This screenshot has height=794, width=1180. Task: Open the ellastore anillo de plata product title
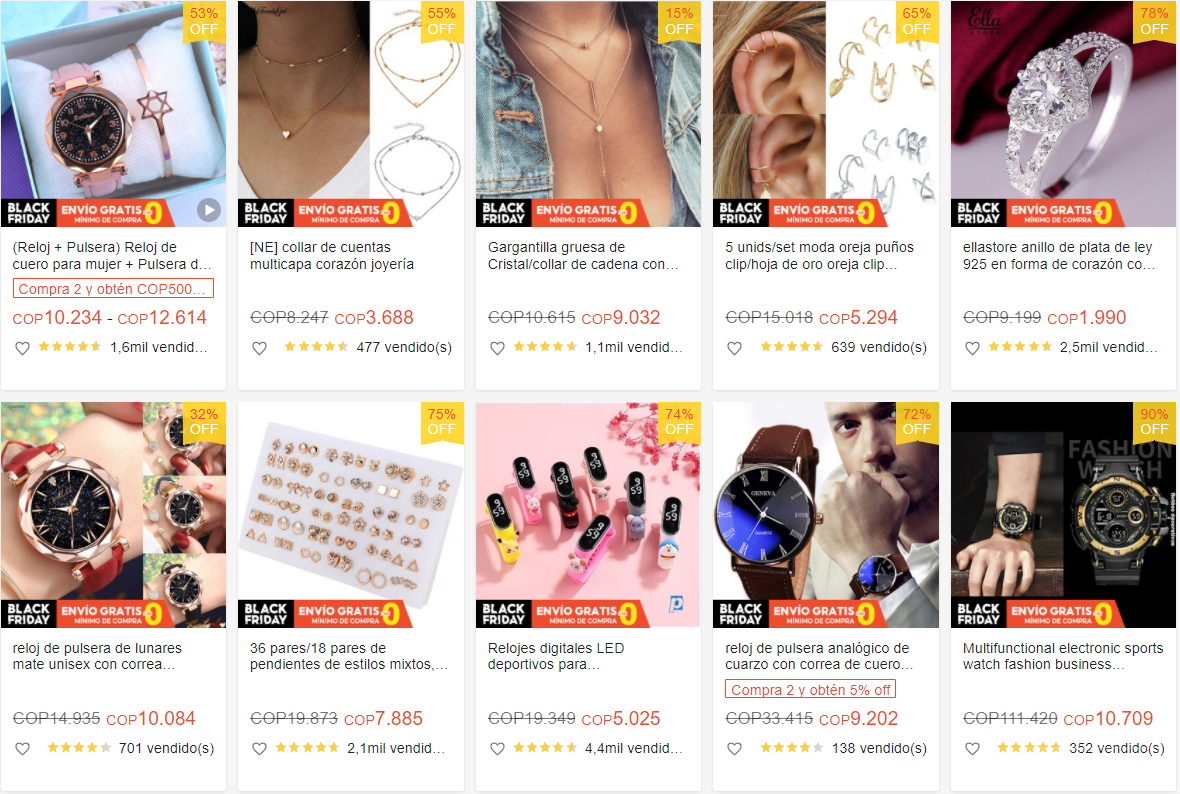coord(1058,256)
